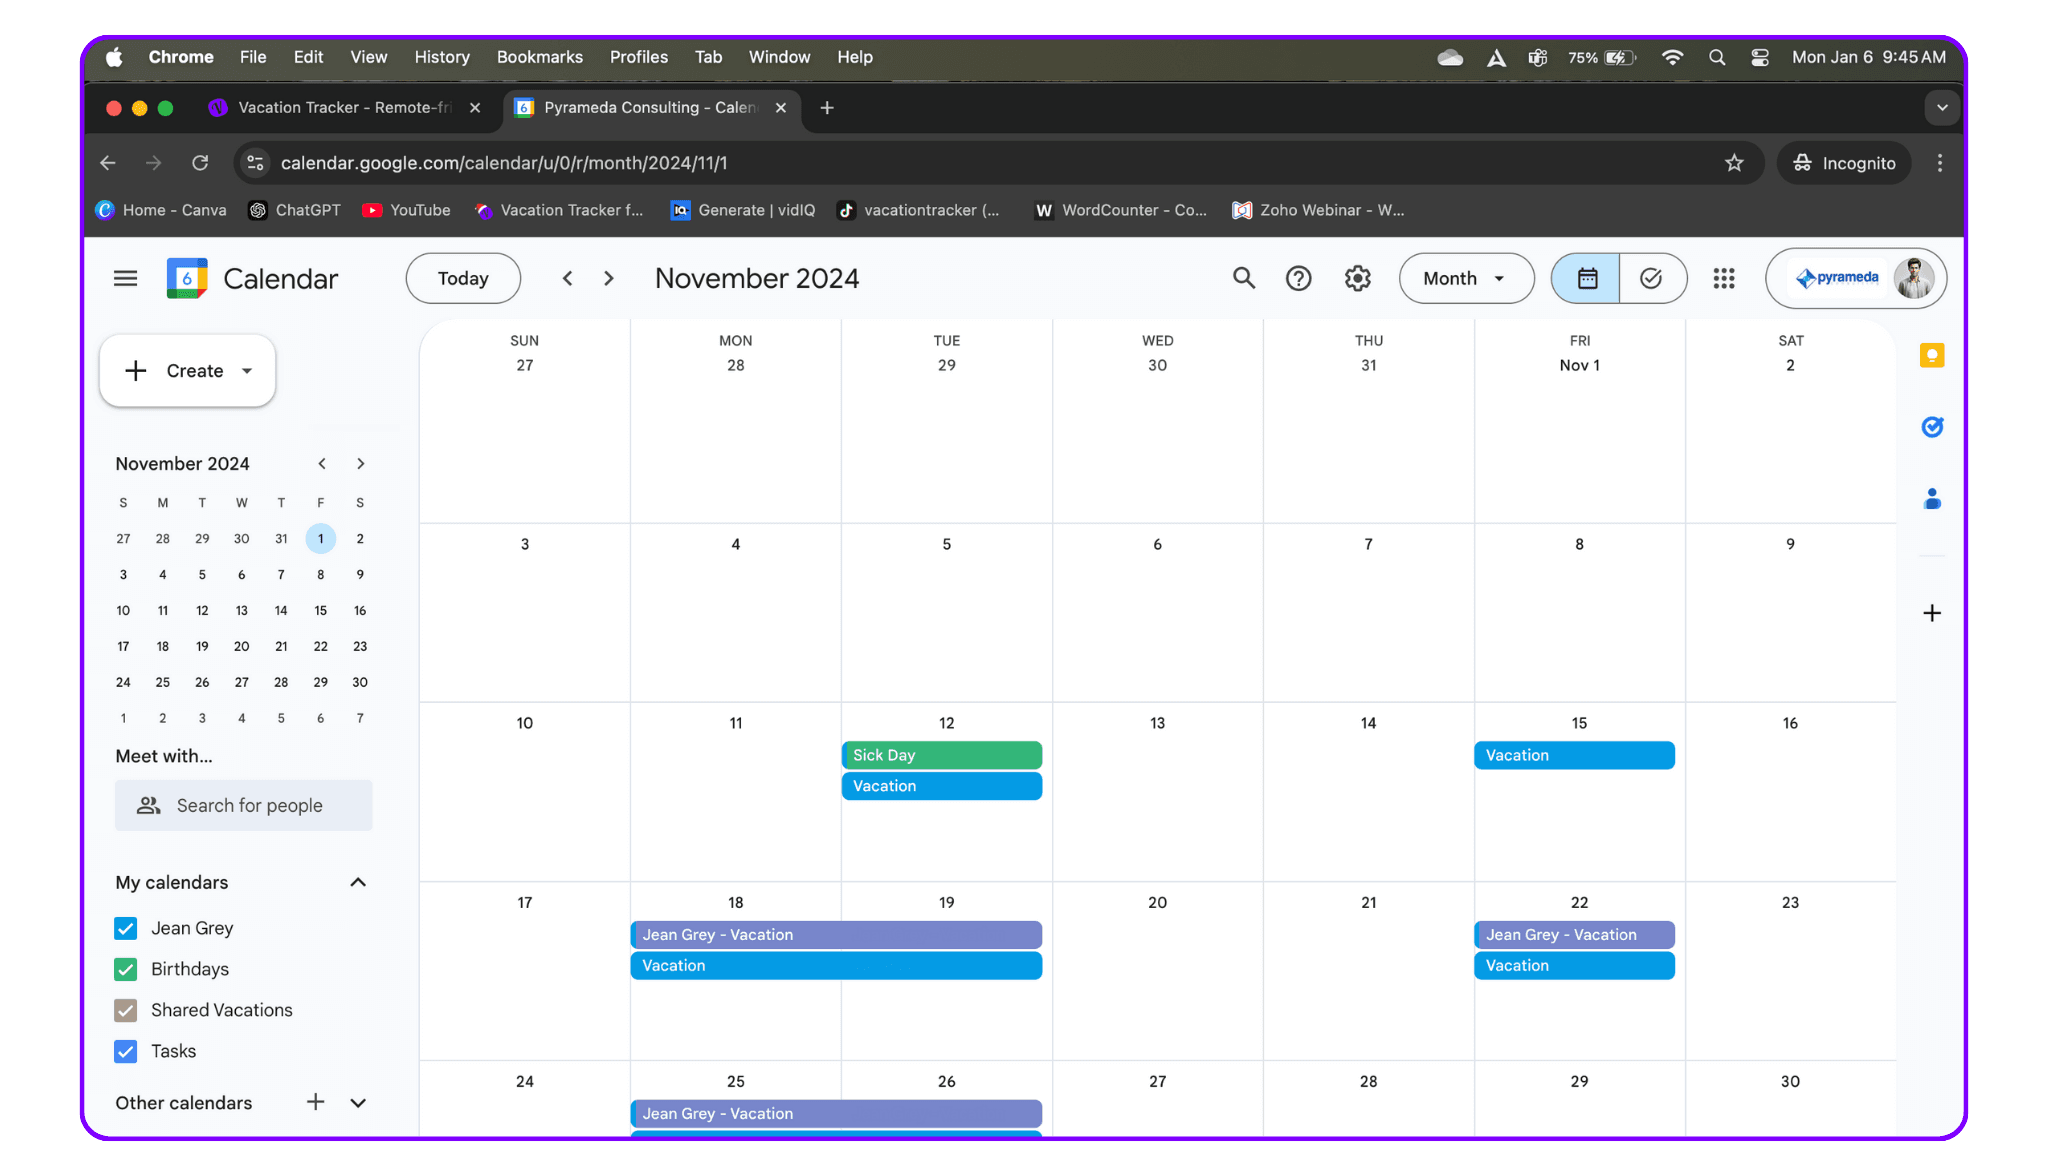Open the Month view dropdown
The height and width of the screenshot is (1176, 2048).
(x=1466, y=278)
